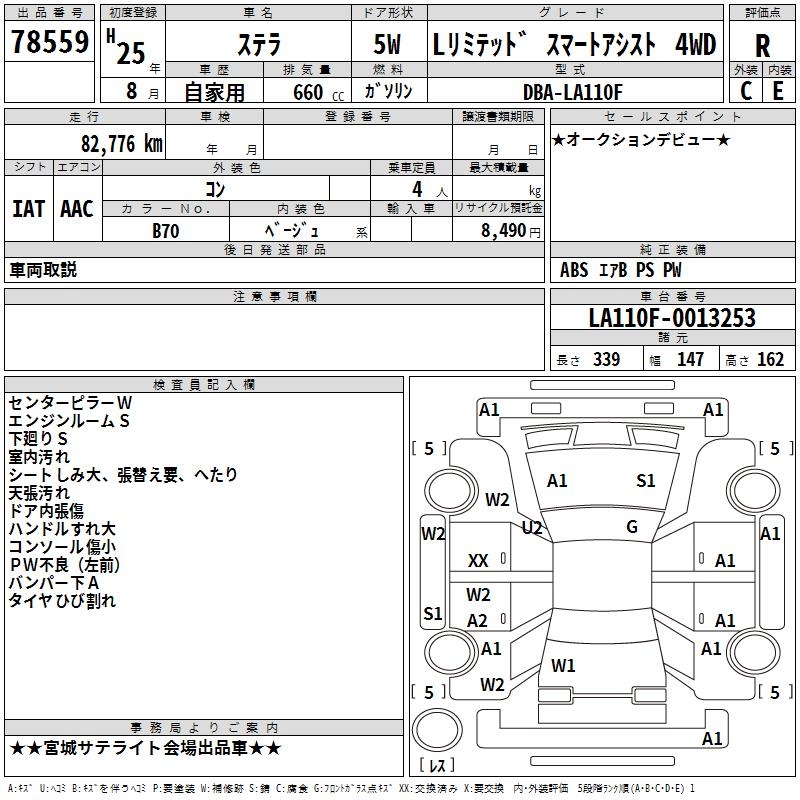Click the width value 147

pyautogui.click(x=690, y=359)
